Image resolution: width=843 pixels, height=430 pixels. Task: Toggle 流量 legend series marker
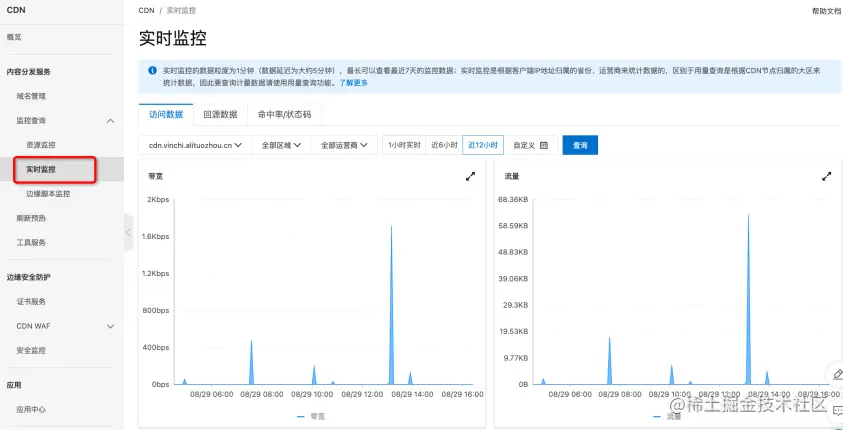[657, 417]
